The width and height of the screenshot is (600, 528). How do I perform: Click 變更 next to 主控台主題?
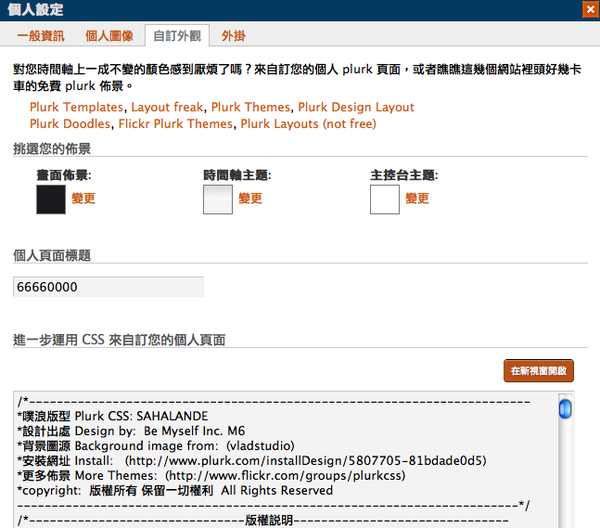pos(417,198)
